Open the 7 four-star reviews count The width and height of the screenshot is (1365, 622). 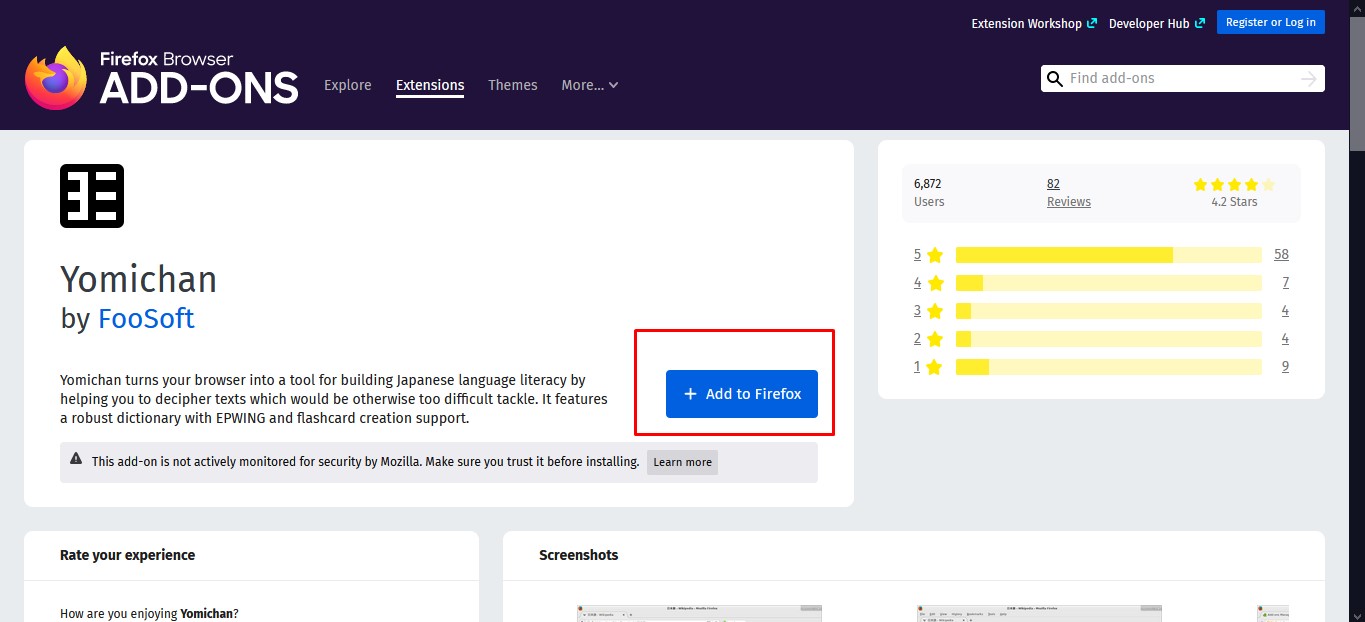click(x=1285, y=283)
